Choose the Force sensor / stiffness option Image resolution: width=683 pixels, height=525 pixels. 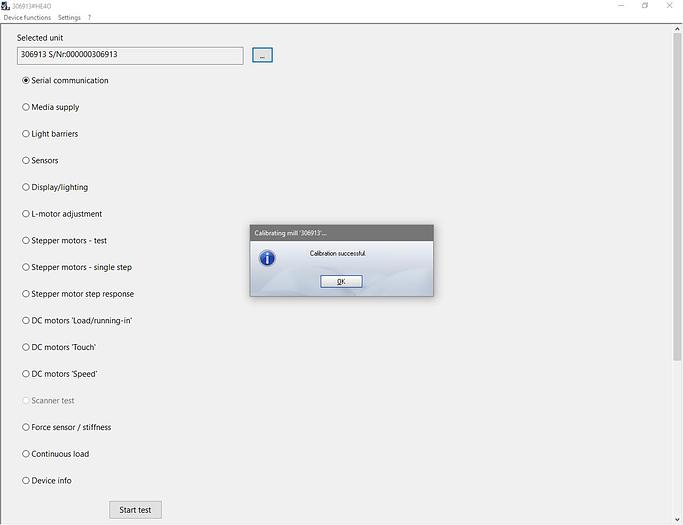click(26, 427)
